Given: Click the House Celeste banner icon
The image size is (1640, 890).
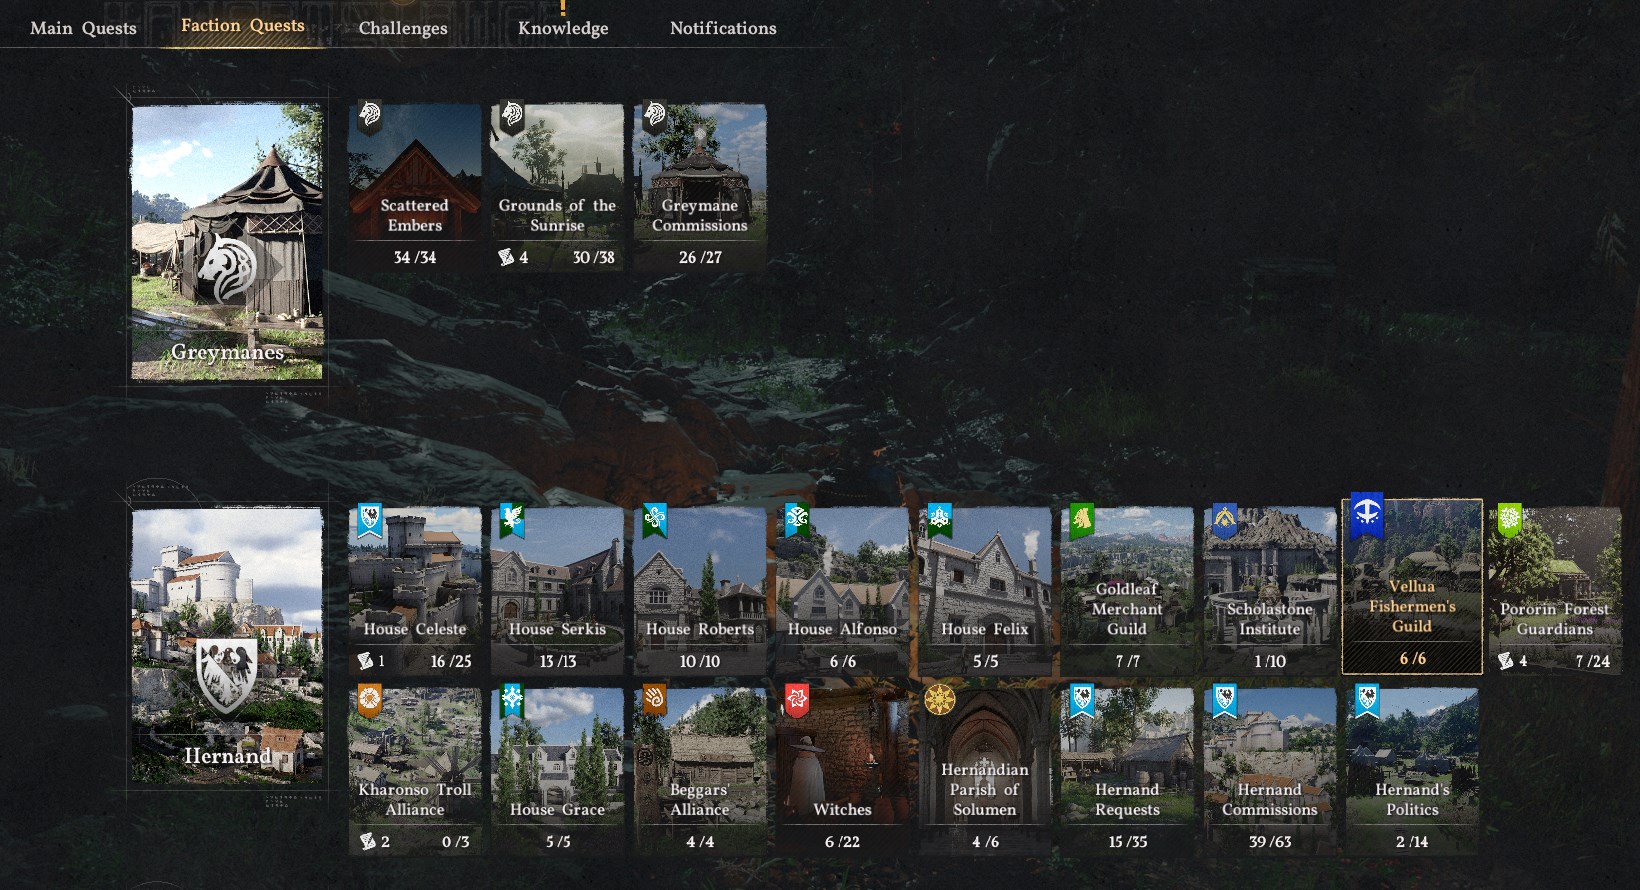Looking at the screenshot, I should coord(370,520).
